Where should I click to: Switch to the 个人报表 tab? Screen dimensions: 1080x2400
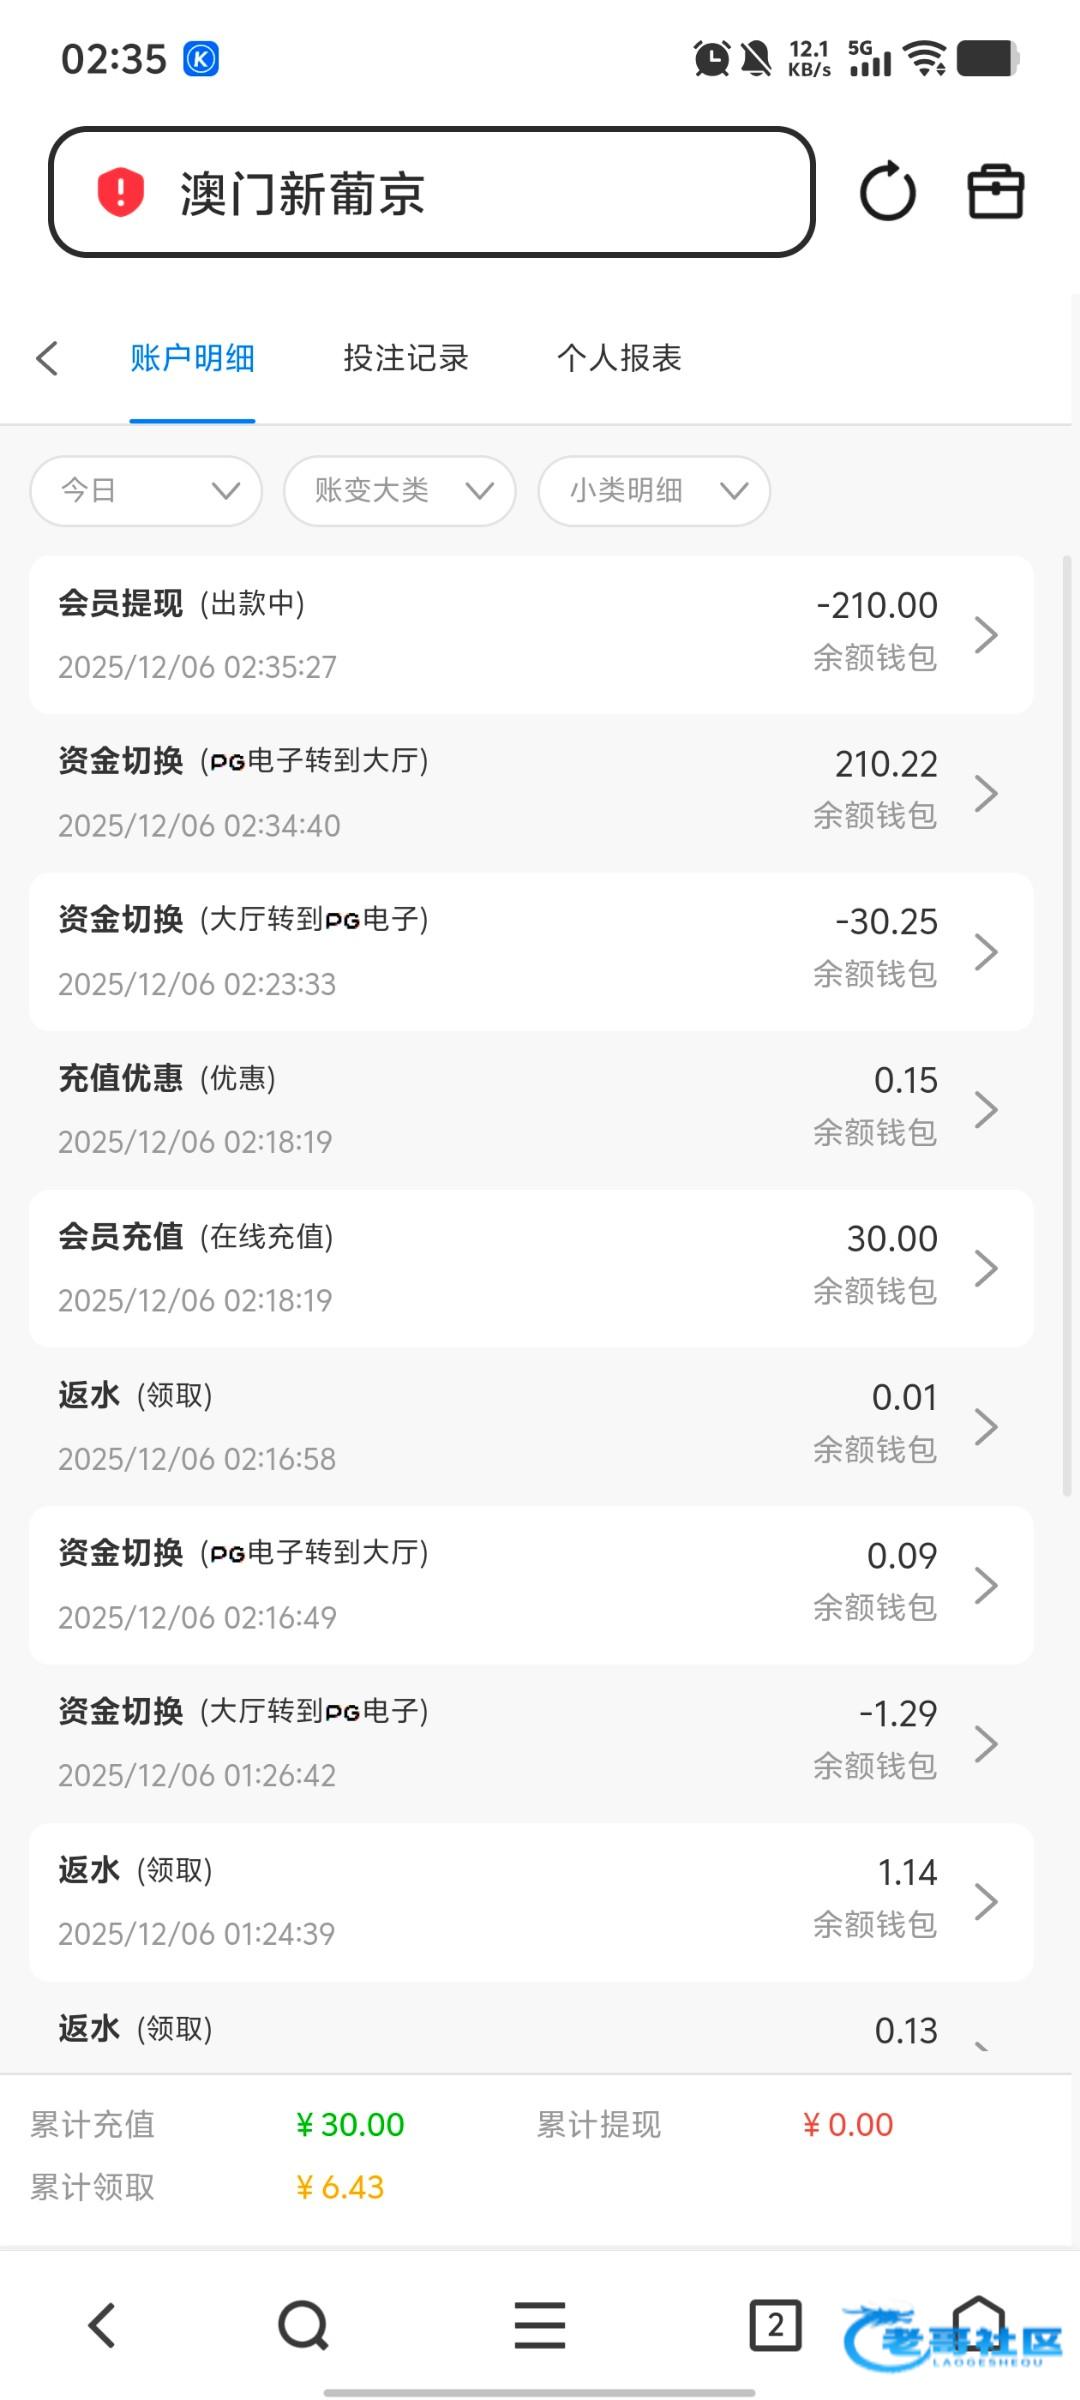point(619,358)
